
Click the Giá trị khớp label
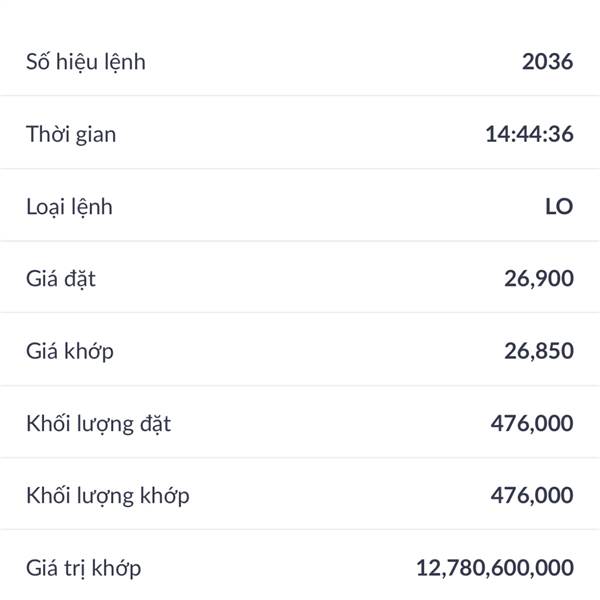(83, 568)
